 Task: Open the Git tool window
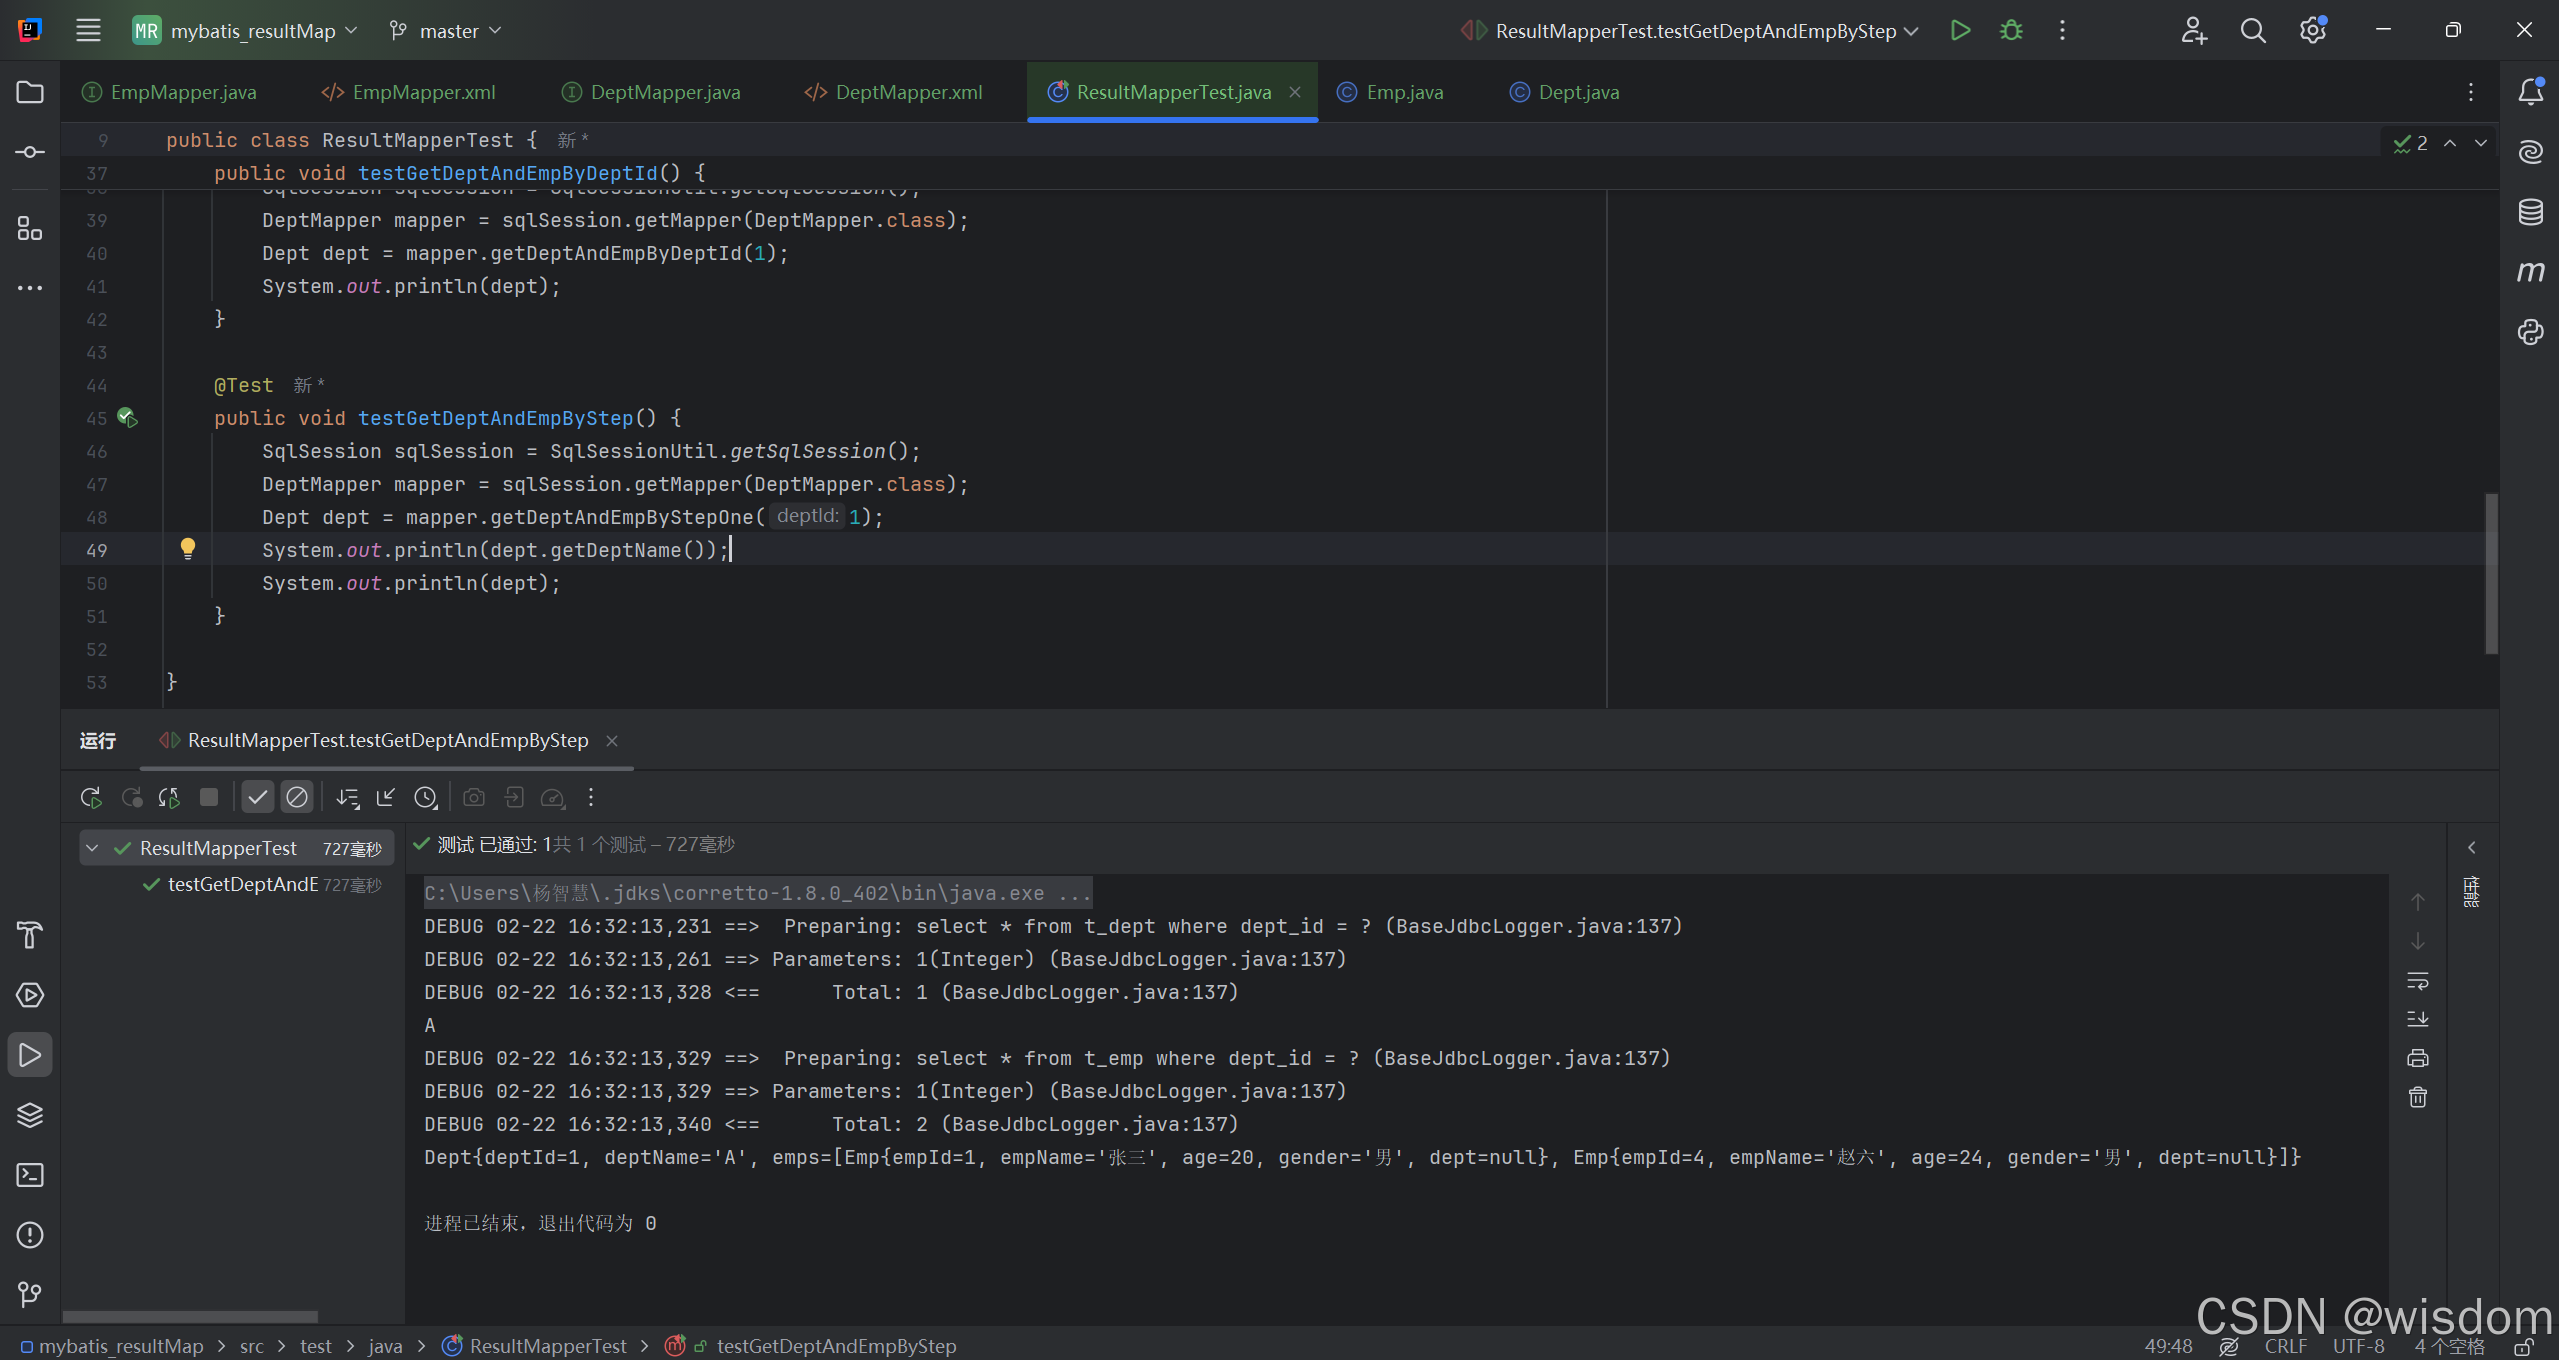[x=30, y=1295]
